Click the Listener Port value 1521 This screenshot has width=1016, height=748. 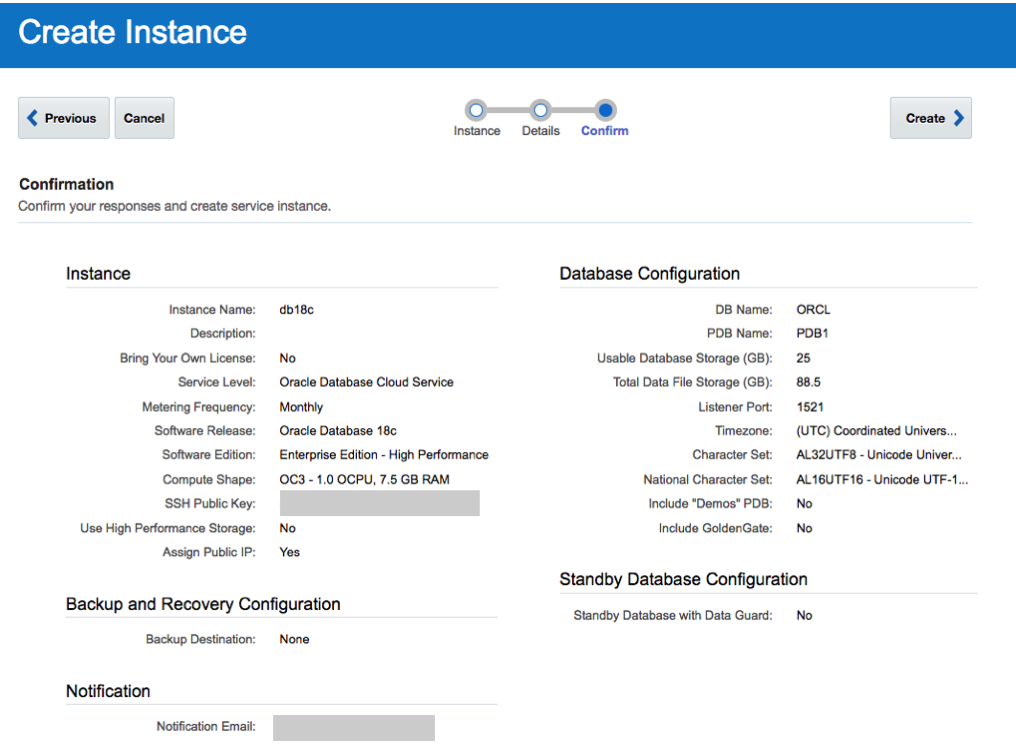pos(810,407)
